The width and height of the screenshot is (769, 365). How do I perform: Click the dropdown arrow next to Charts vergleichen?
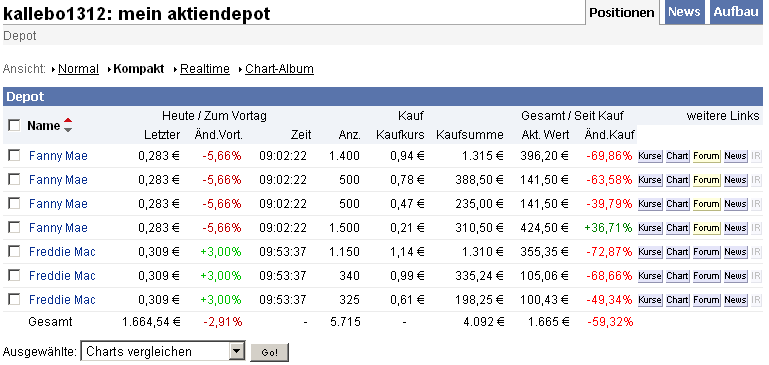click(237, 351)
